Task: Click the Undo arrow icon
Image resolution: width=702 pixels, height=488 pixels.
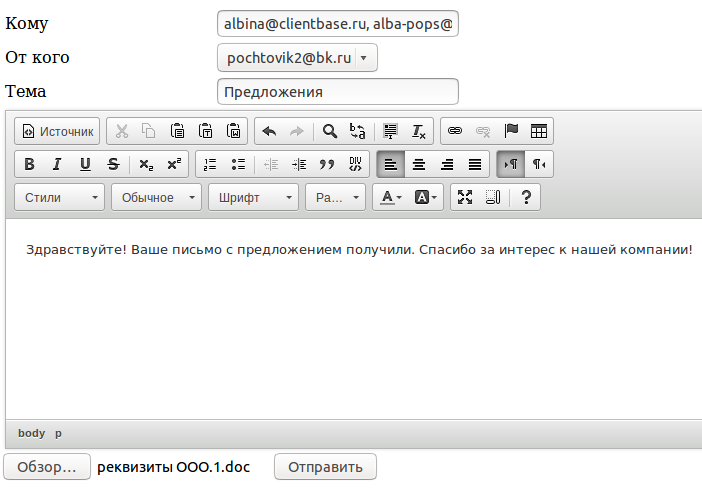Action: click(x=268, y=131)
